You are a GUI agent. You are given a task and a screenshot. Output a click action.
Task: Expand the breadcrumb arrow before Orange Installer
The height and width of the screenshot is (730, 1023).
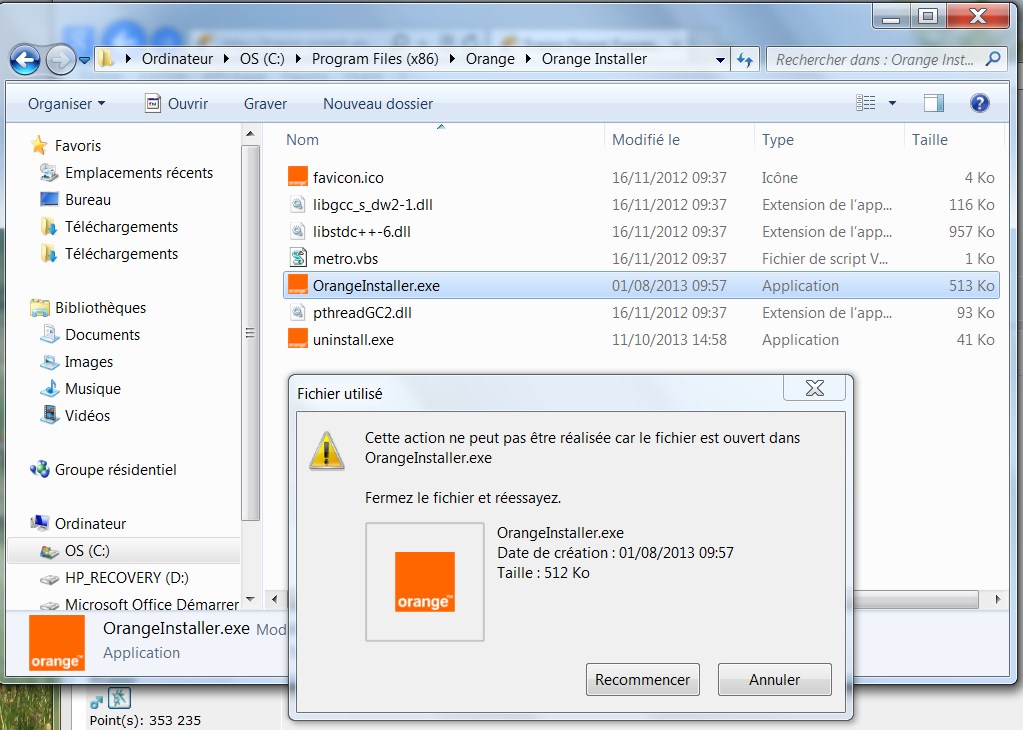click(528, 59)
